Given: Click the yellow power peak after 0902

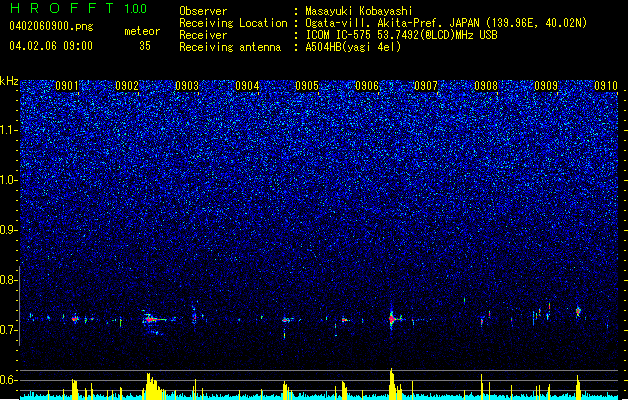Looking at the screenshot, I should 152,386.
